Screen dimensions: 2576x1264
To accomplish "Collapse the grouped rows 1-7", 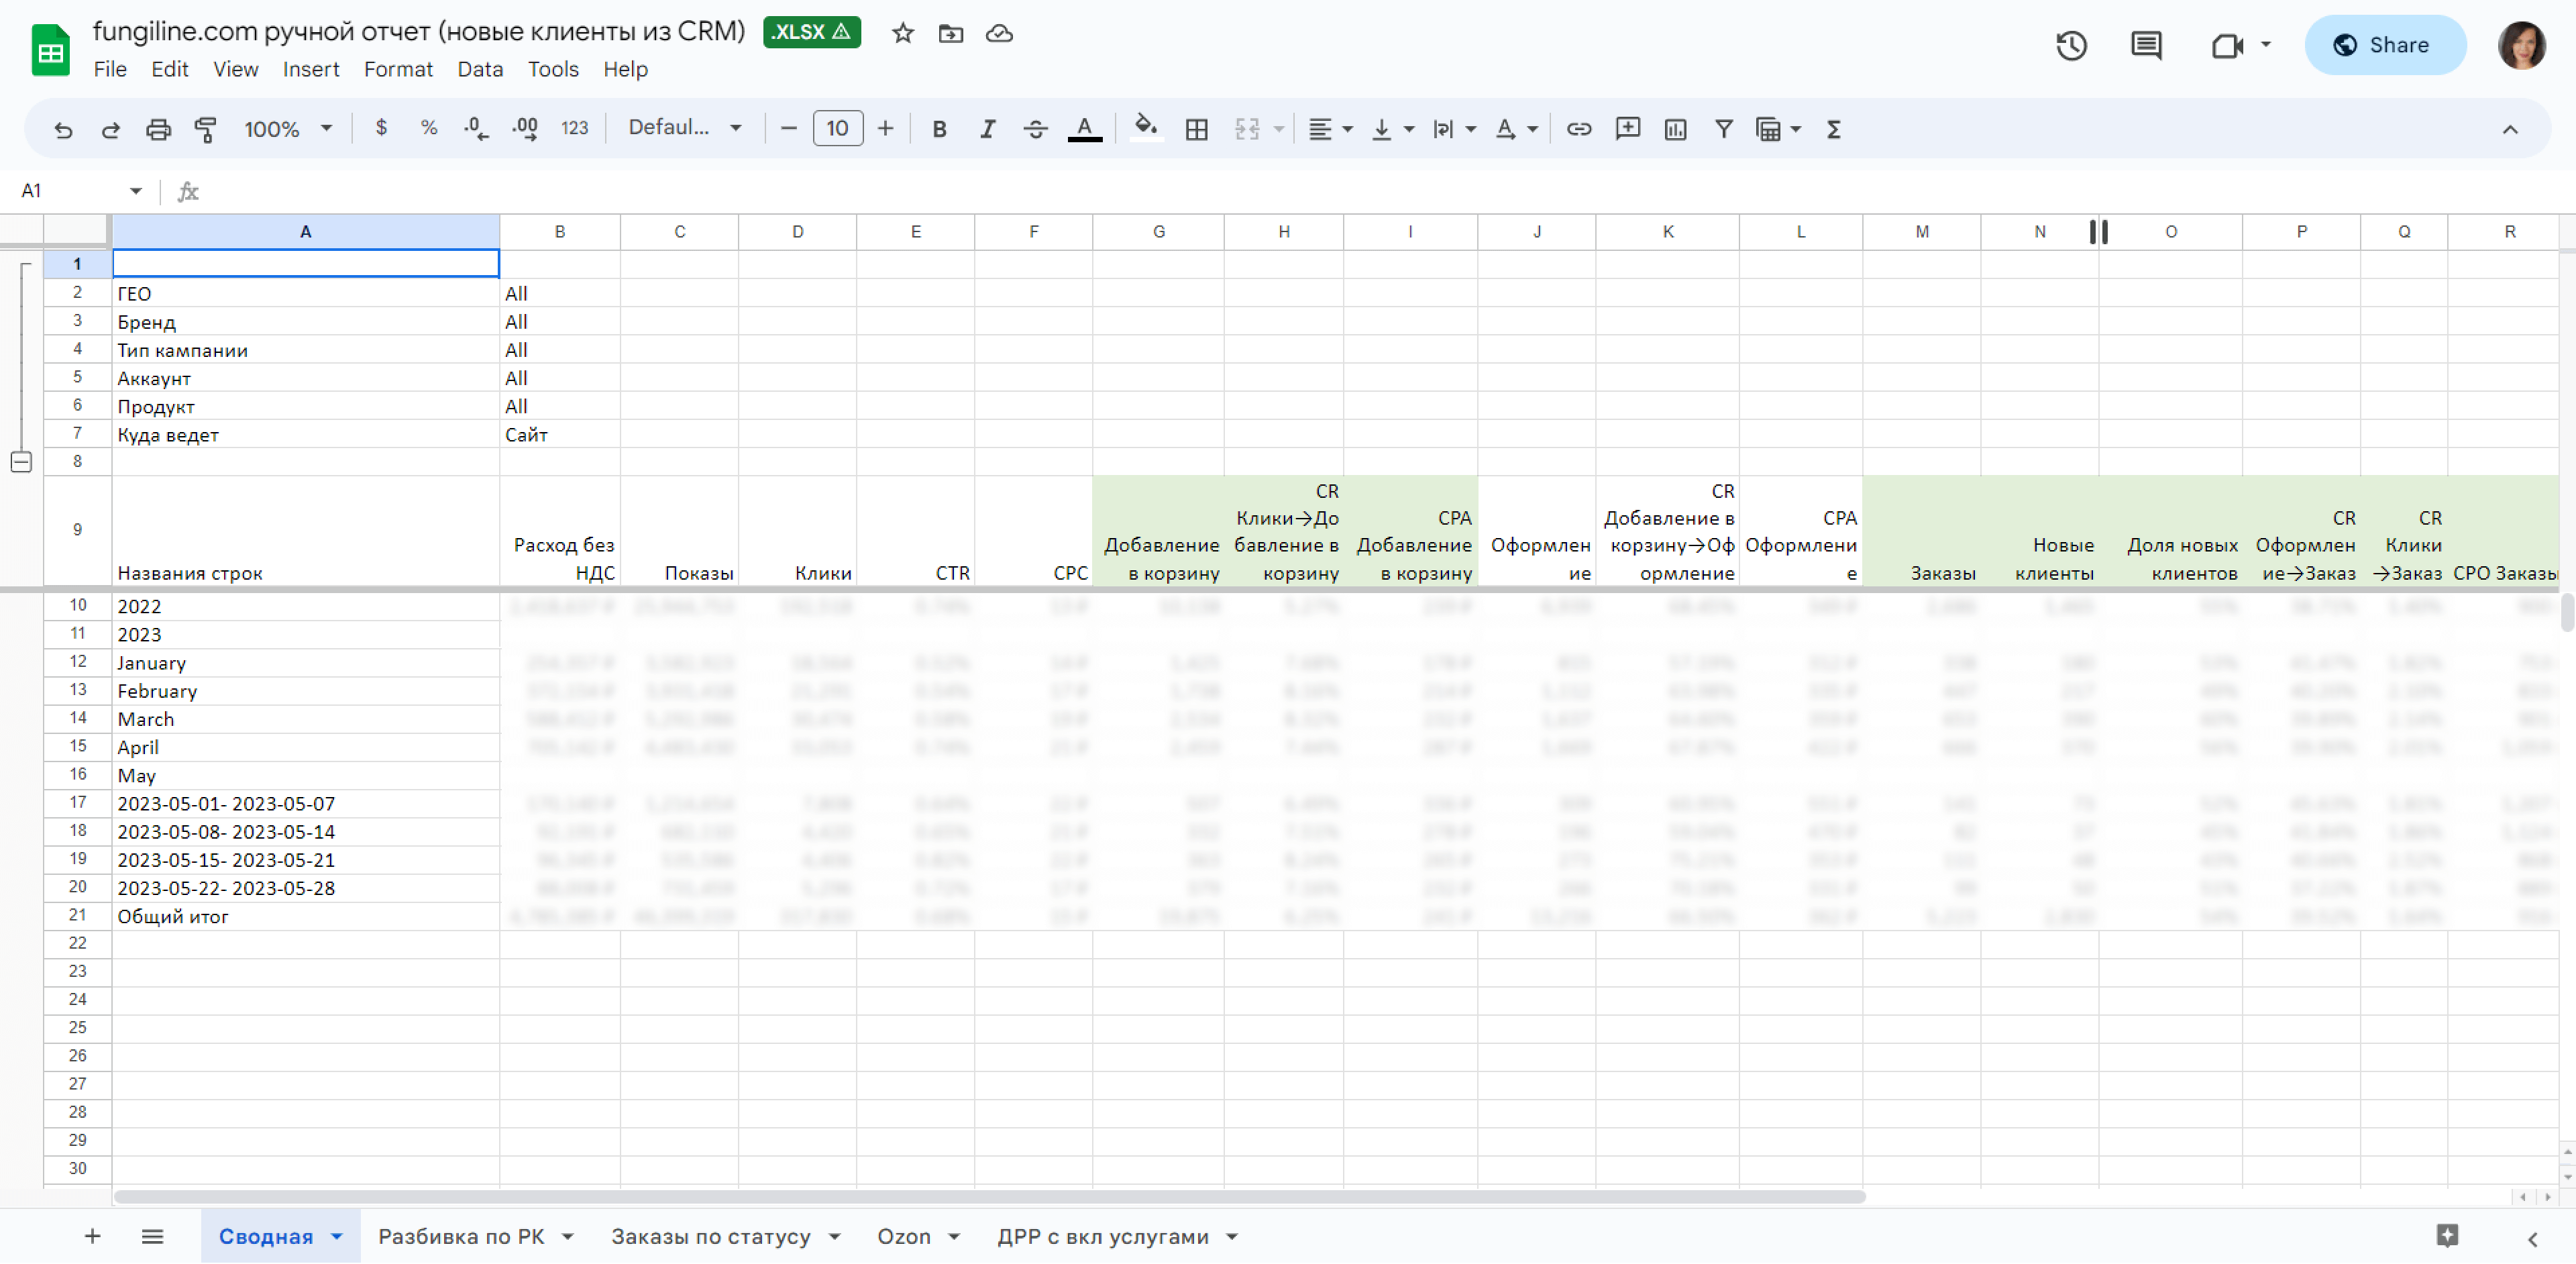I will [x=21, y=462].
